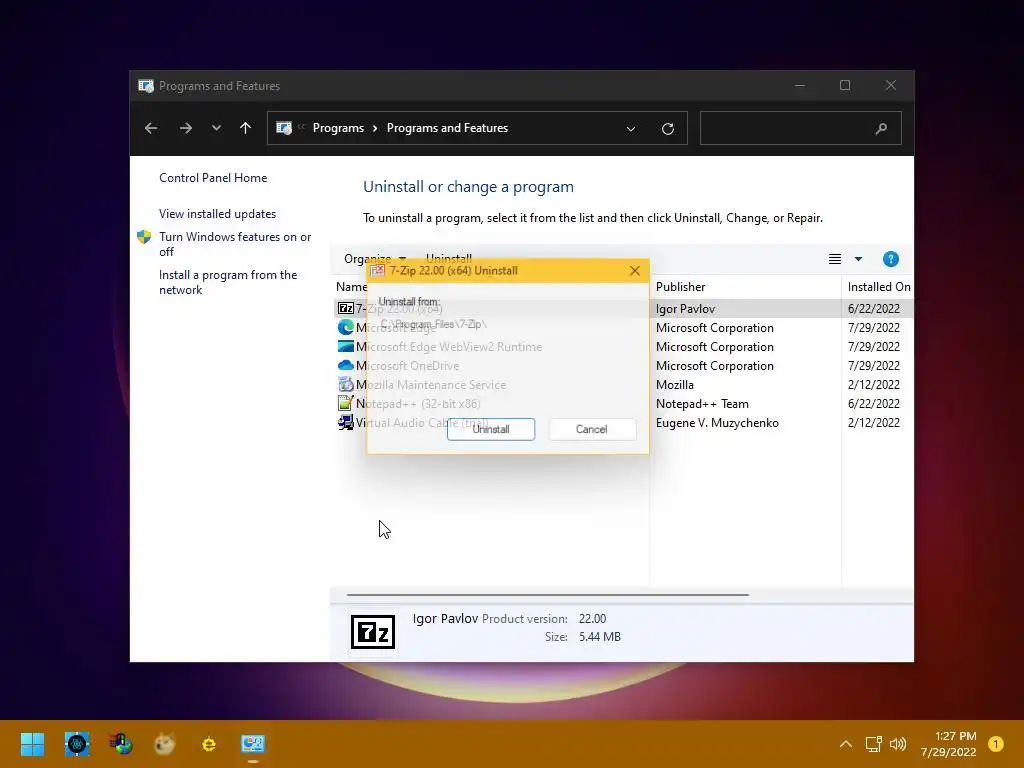The image size is (1024, 768).
Task: Open the volume tray icon
Action: (898, 744)
